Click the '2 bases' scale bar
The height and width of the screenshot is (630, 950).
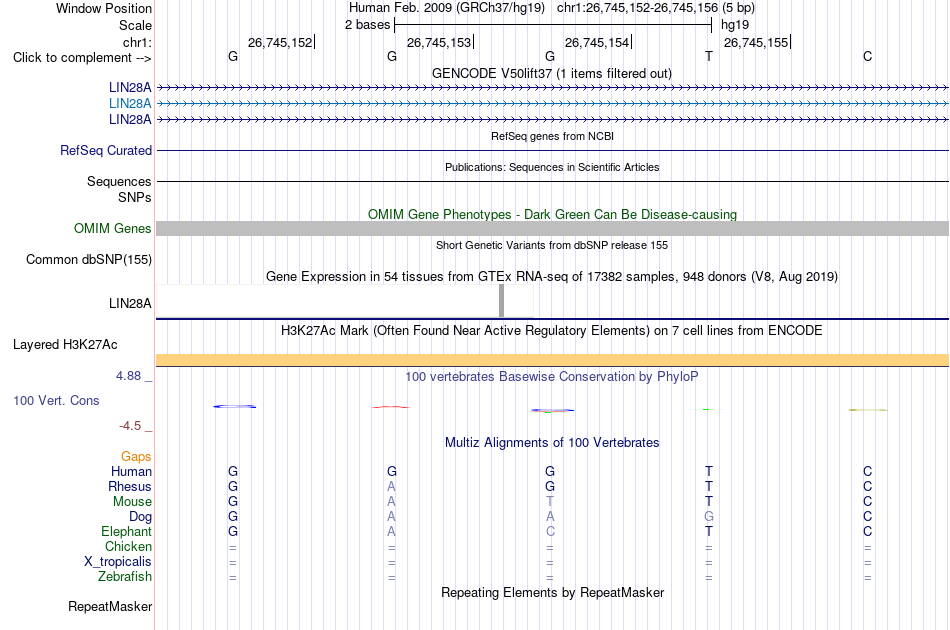pos(553,25)
